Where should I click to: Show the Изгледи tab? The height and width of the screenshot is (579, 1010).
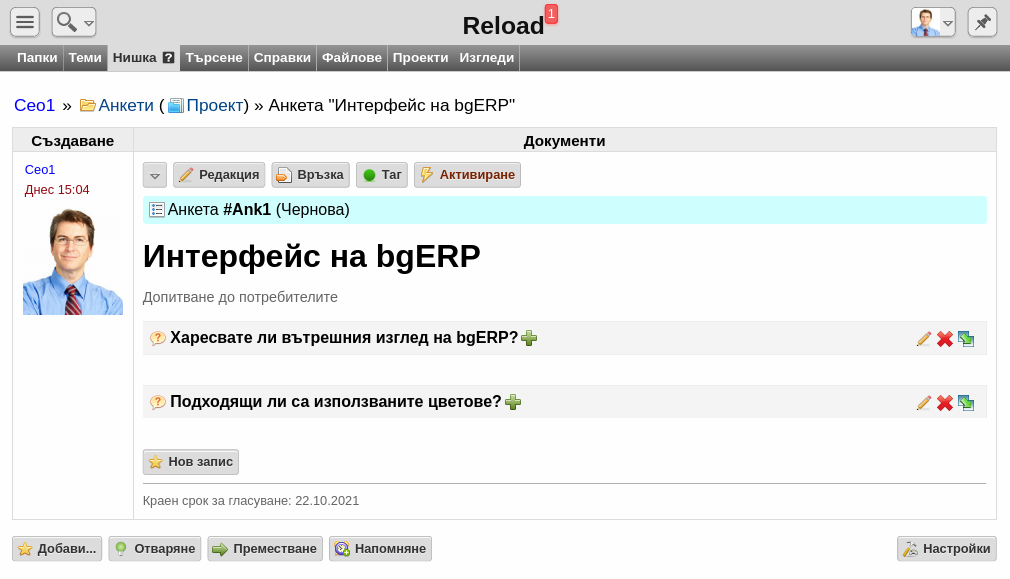pos(487,58)
